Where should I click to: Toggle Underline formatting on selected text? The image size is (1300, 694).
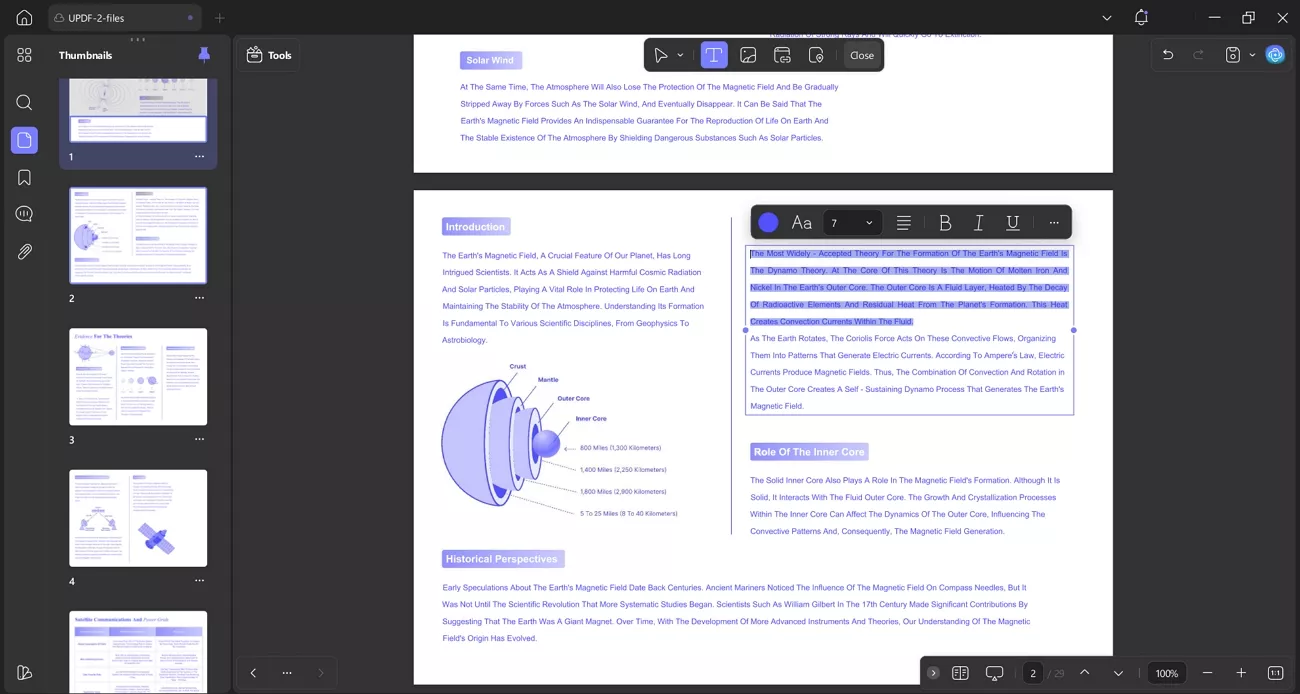[x=1012, y=222]
